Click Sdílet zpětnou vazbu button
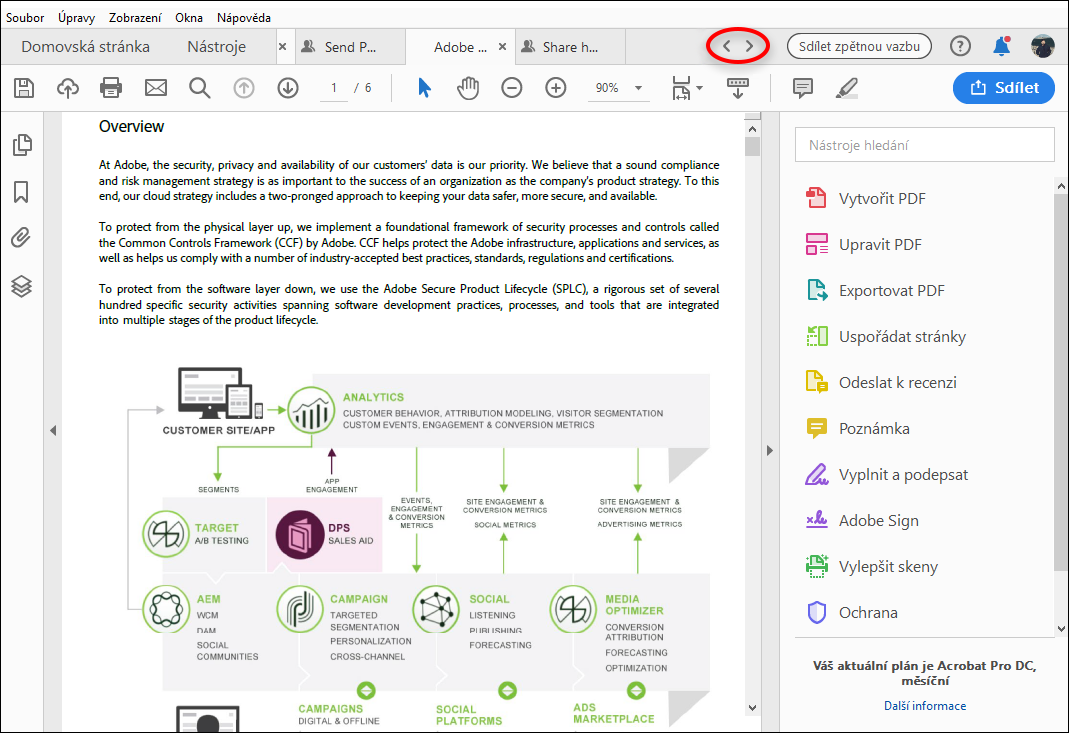This screenshot has height=733, width=1069. (859, 46)
